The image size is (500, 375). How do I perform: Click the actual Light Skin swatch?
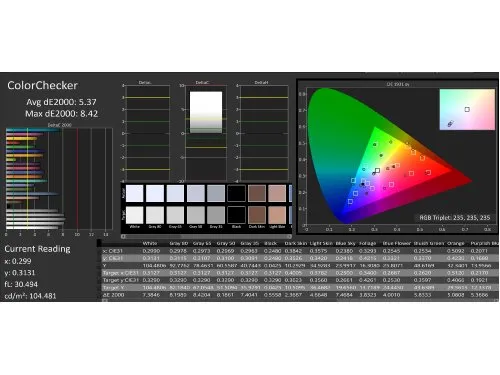[x=277, y=194]
